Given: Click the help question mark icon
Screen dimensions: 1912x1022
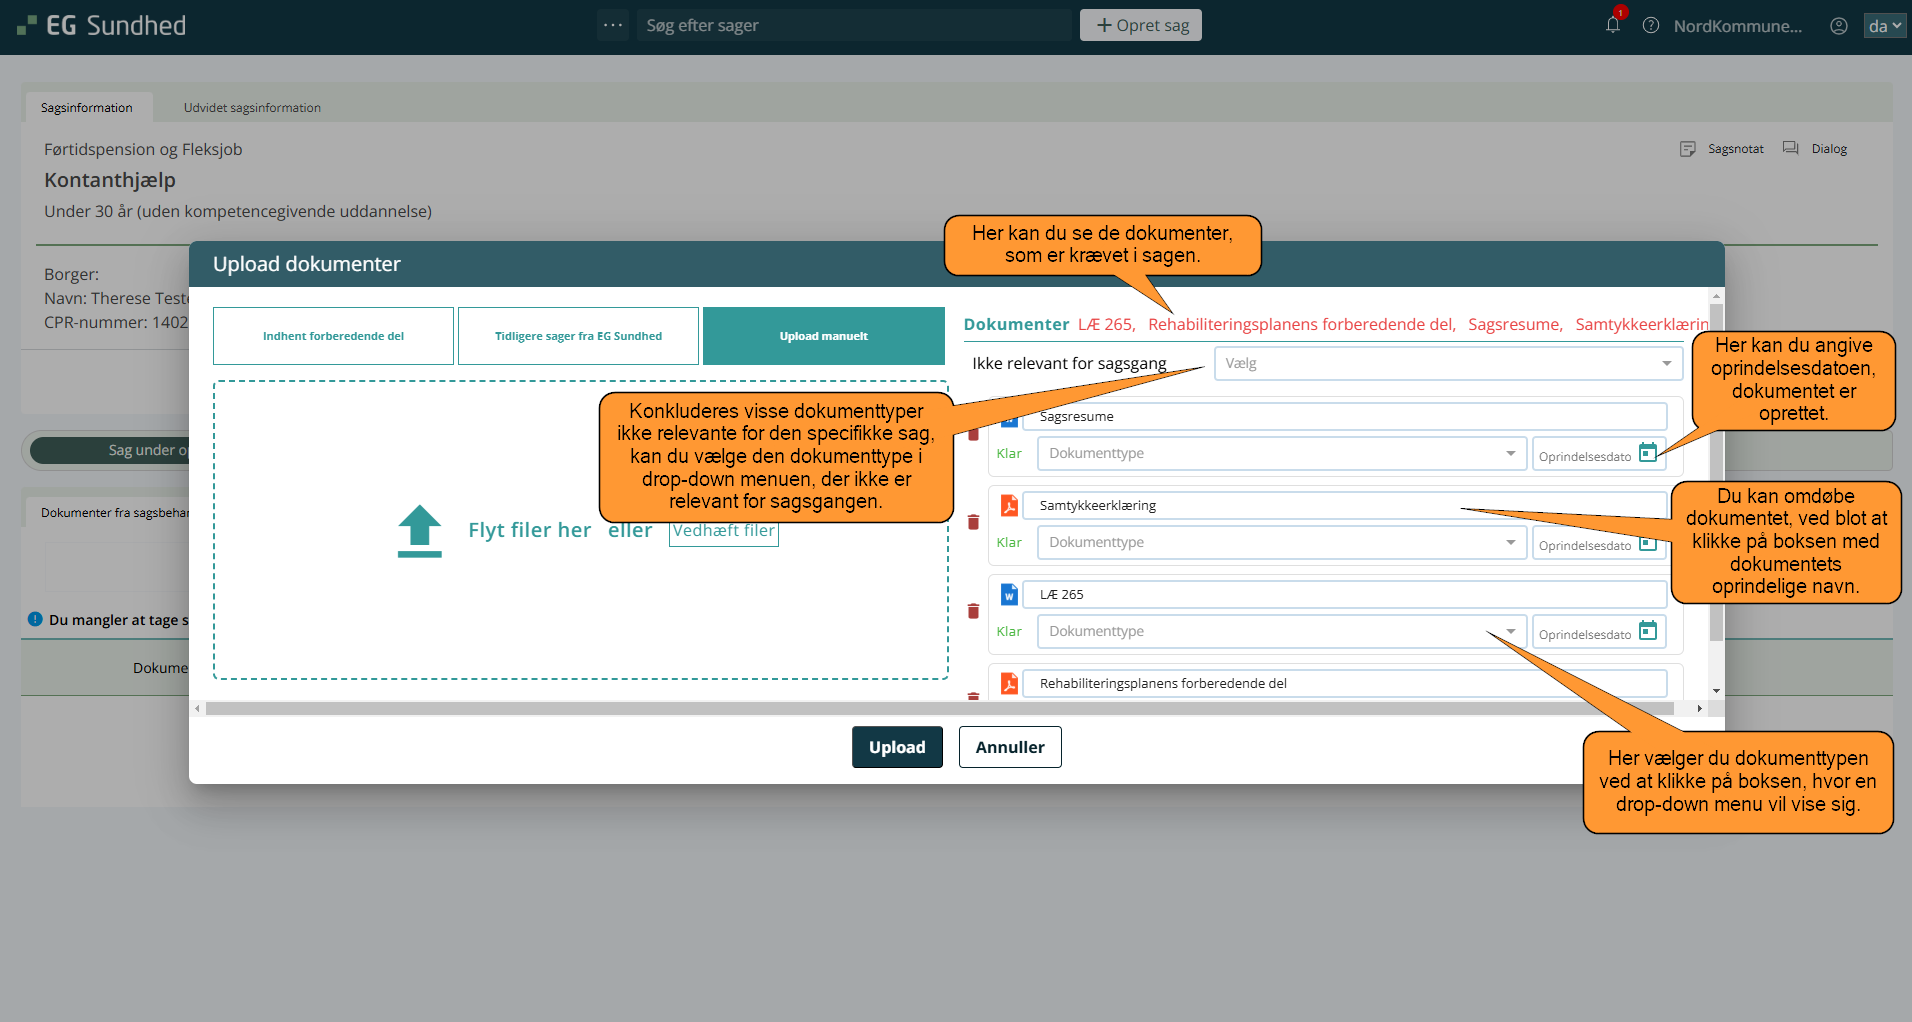Looking at the screenshot, I should [1651, 26].
